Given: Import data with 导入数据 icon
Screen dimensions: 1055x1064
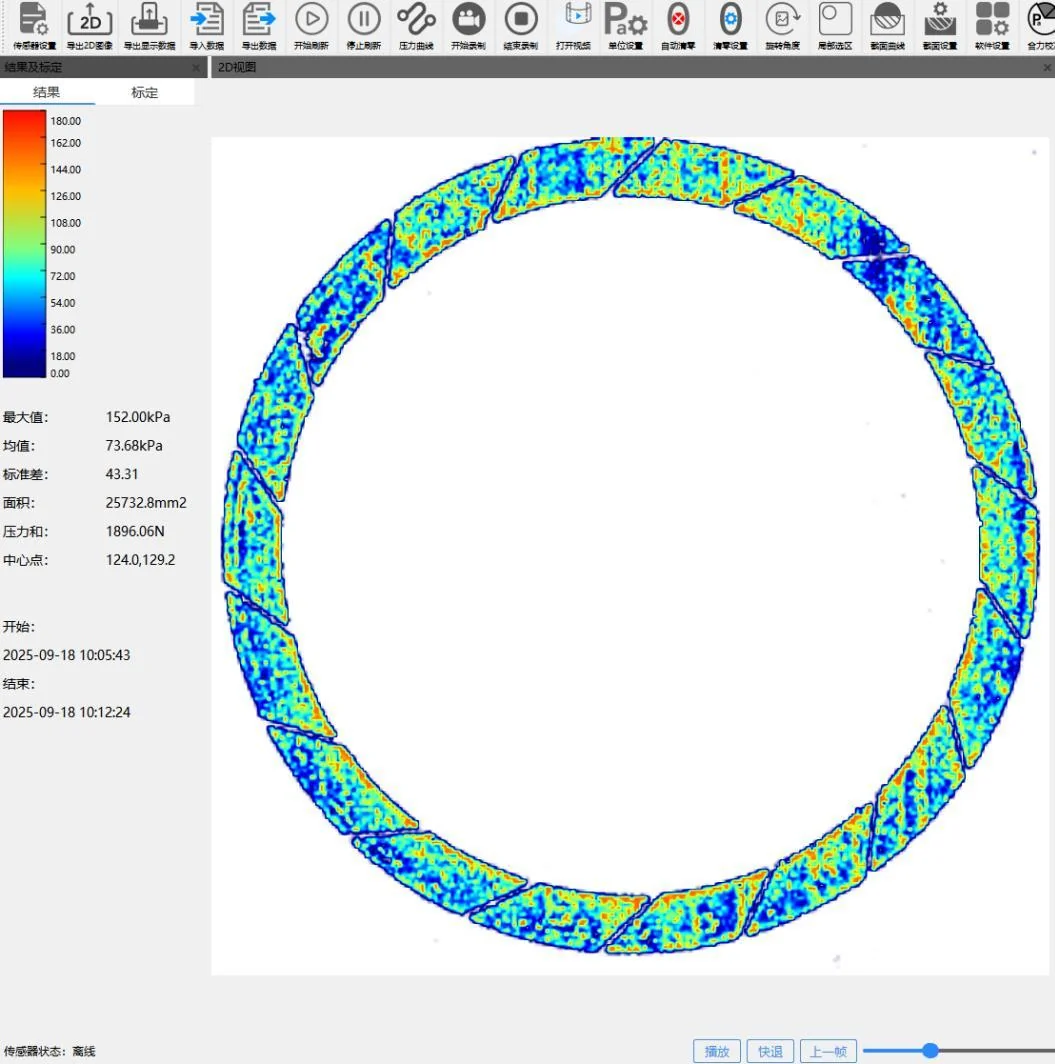Looking at the screenshot, I should 206,26.
